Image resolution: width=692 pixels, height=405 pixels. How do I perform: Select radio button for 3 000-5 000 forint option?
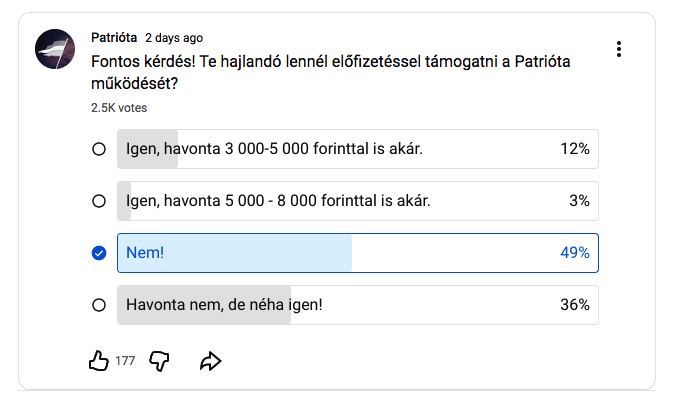coord(99,149)
